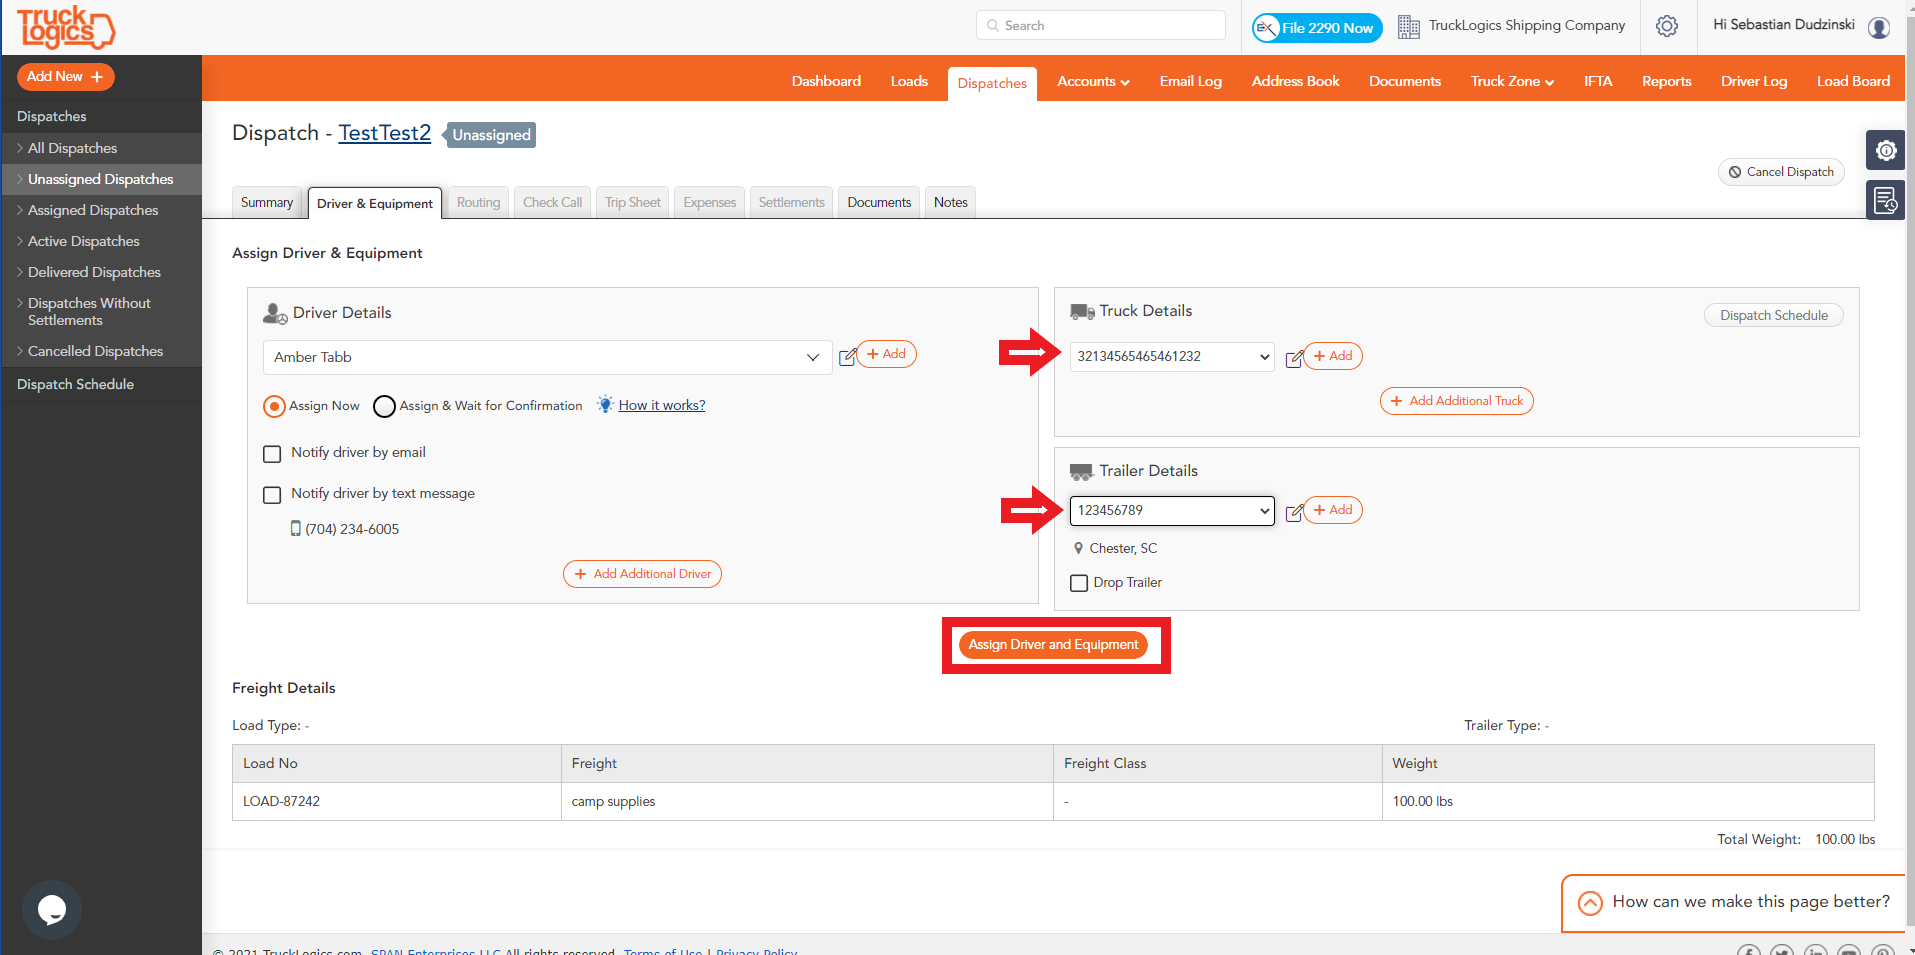Open the TestTest2 dispatch link
The width and height of the screenshot is (1915, 955).
(385, 133)
